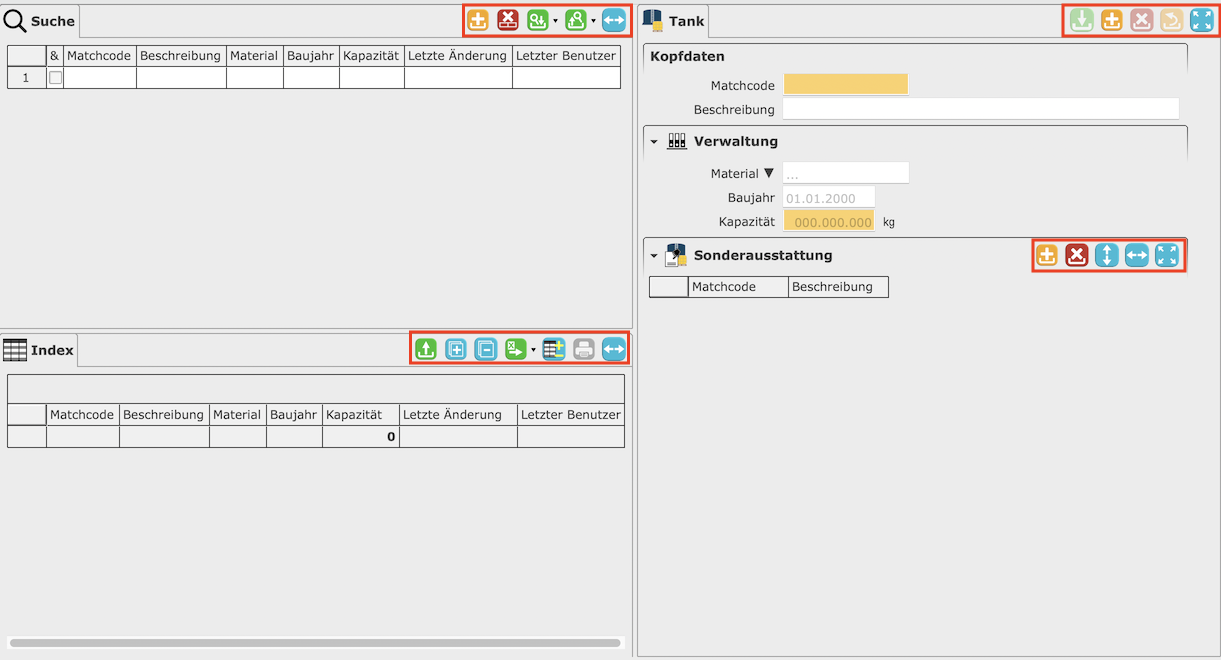The image size is (1221, 660).
Task: Click the orange add icon in Tank toolbar
Action: pyautogui.click(x=1111, y=20)
